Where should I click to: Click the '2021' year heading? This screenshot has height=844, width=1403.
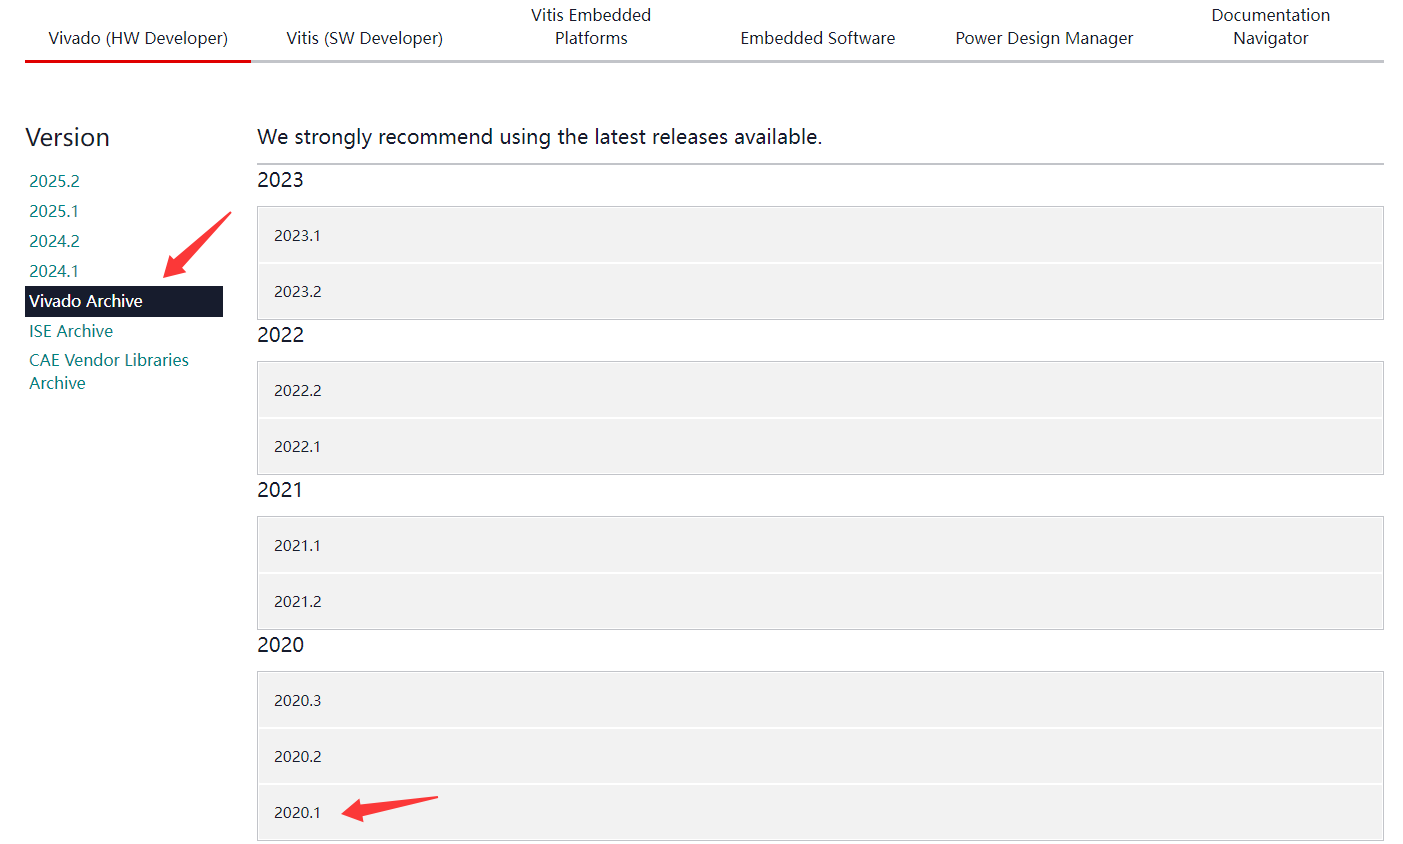(x=280, y=490)
